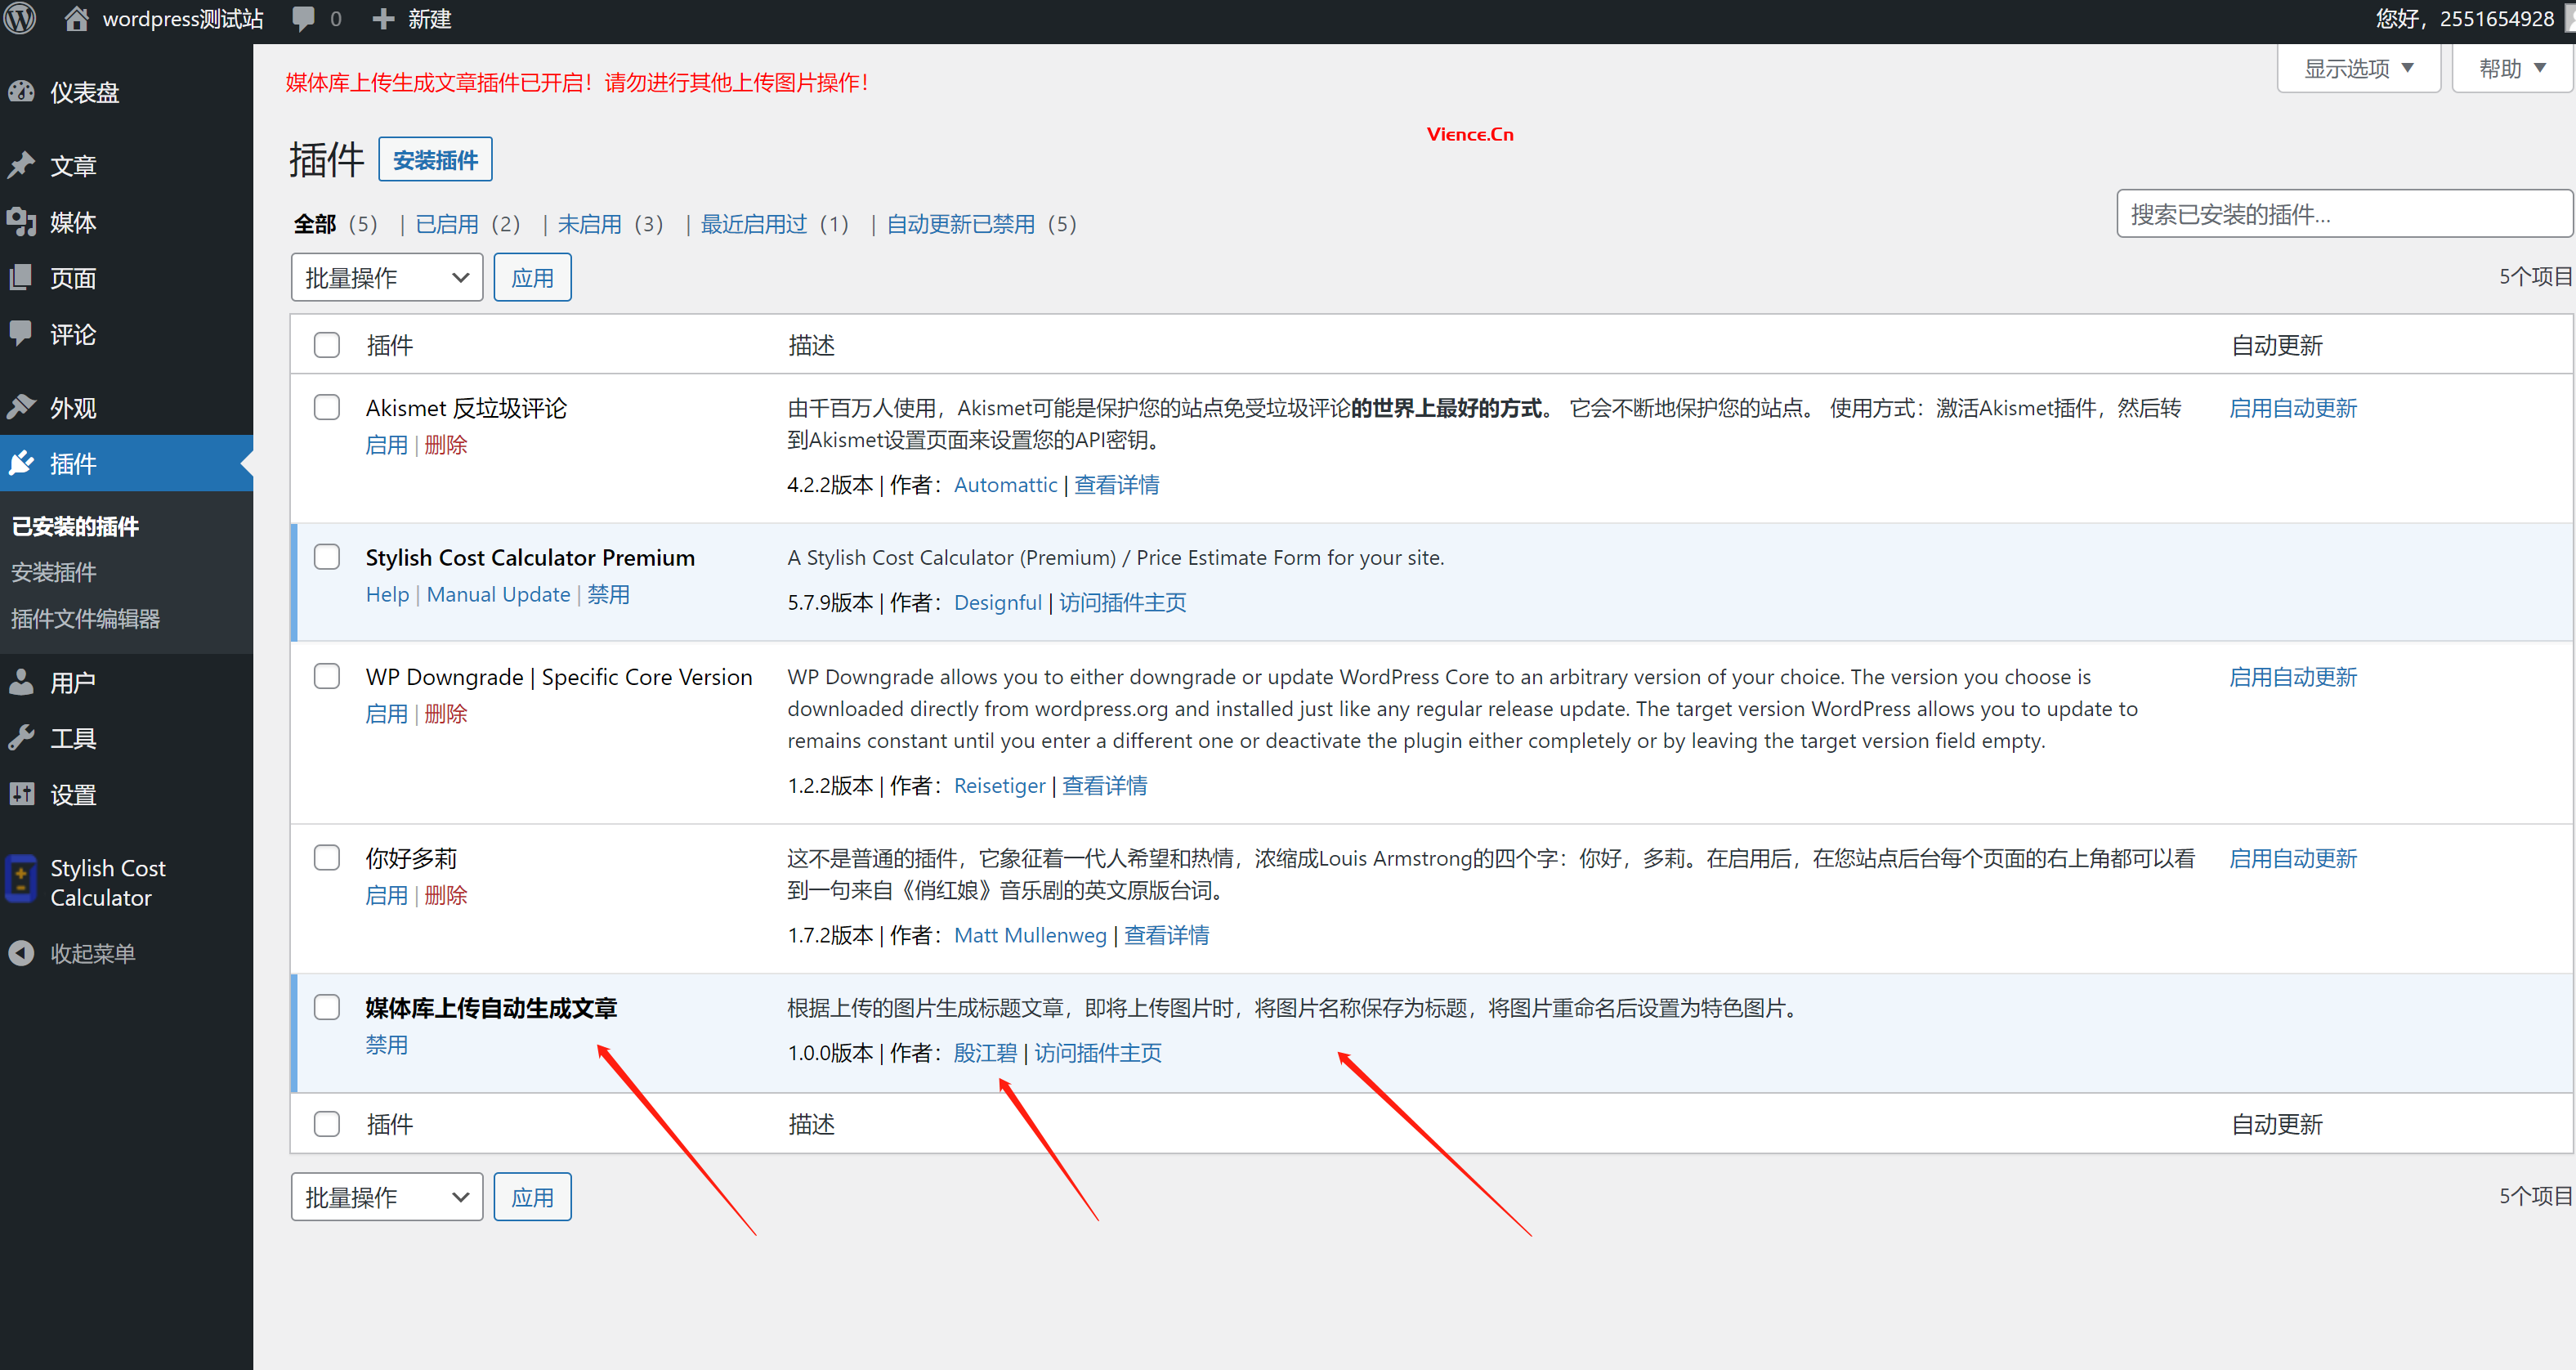Click the 安装插件 button beside title
This screenshot has width=2576, height=1370.
[x=435, y=160]
